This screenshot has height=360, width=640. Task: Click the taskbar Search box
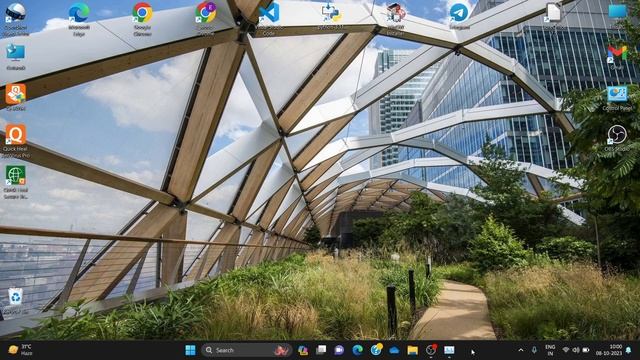(246, 350)
